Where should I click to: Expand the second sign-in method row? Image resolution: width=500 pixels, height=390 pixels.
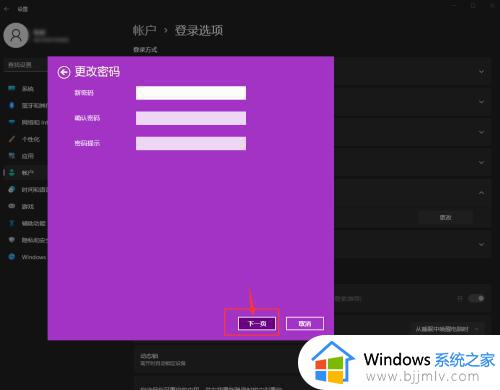481,101
